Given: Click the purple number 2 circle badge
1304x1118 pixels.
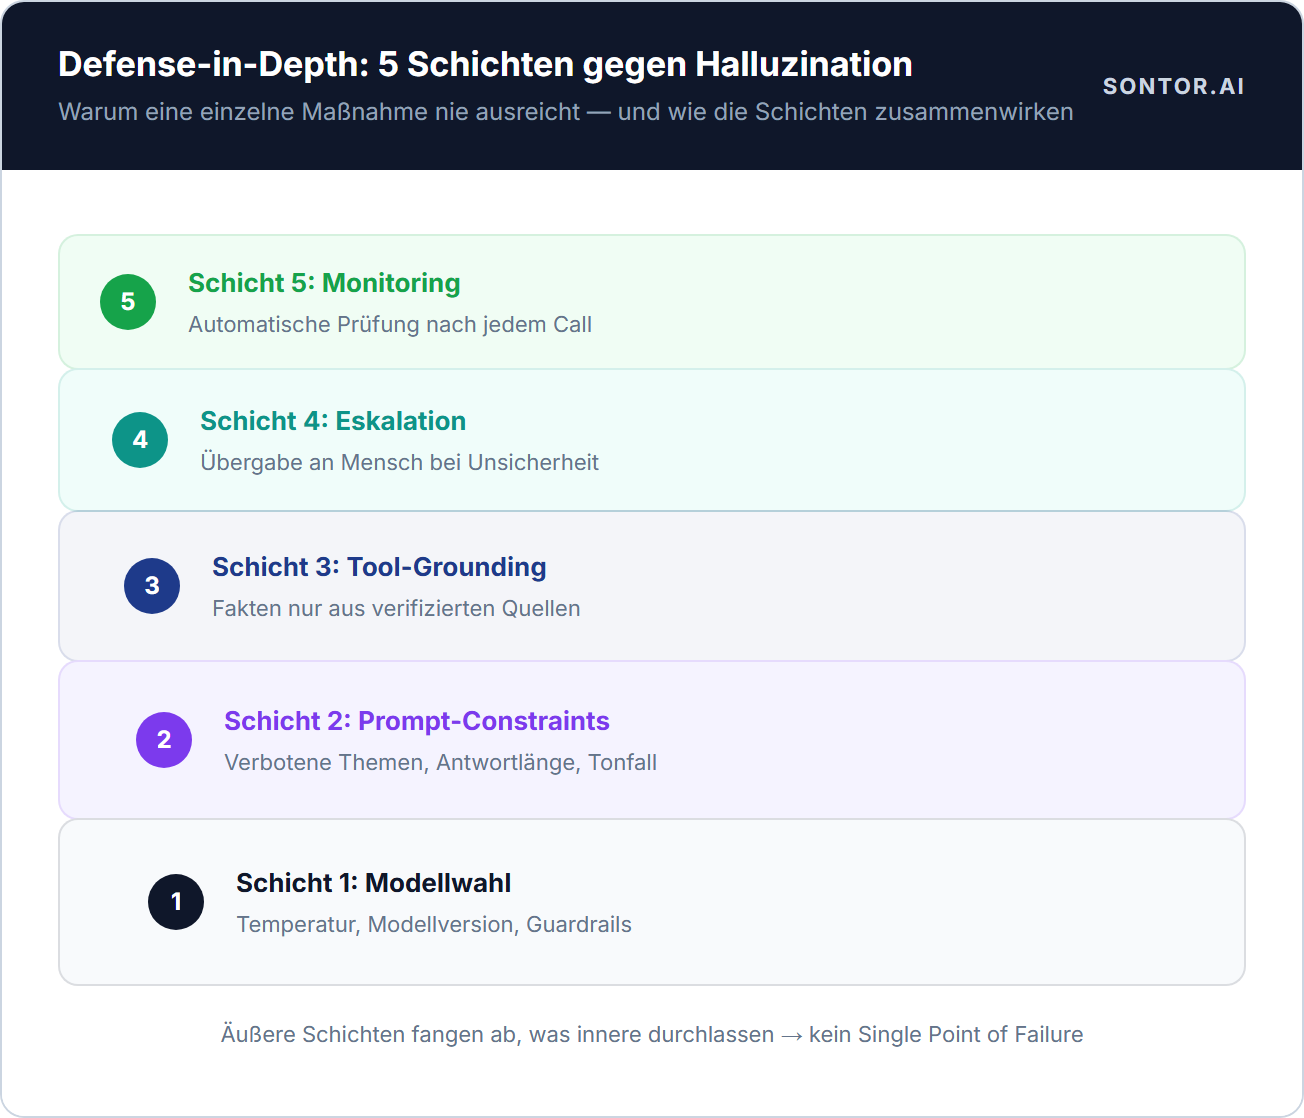Looking at the screenshot, I should pos(164,740).
